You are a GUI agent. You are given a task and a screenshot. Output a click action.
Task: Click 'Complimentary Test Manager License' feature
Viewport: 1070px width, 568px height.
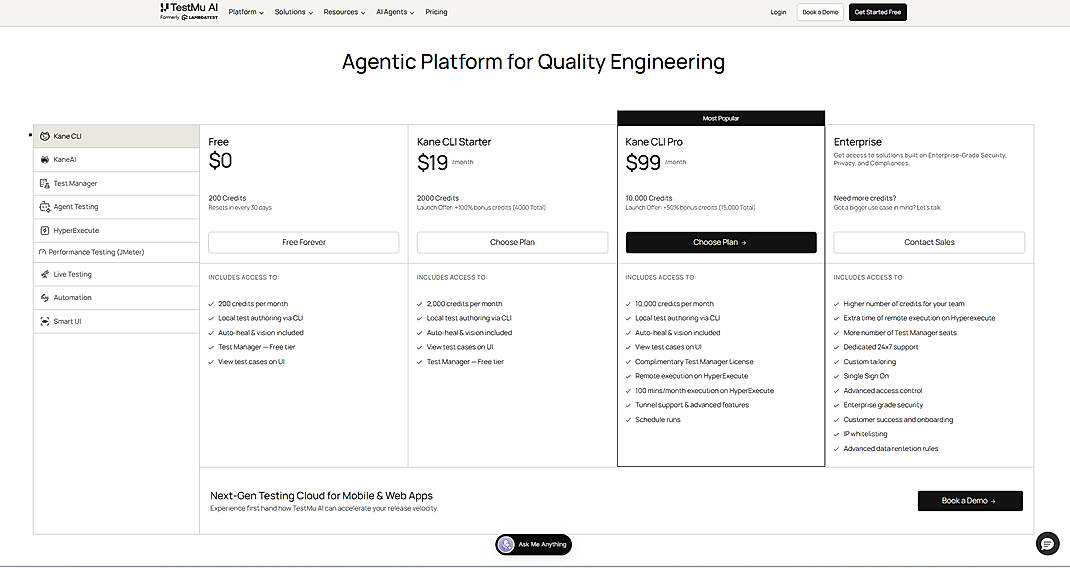pos(694,362)
